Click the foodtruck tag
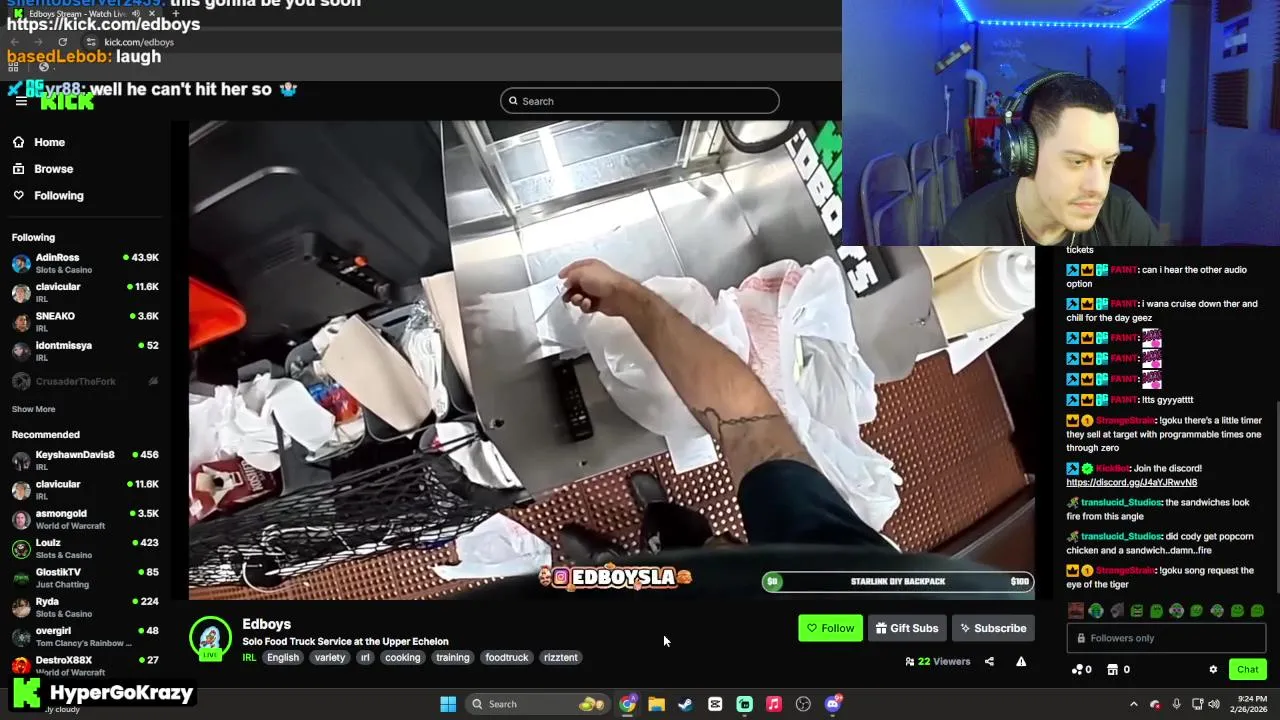This screenshot has width=1280, height=720. click(507, 657)
